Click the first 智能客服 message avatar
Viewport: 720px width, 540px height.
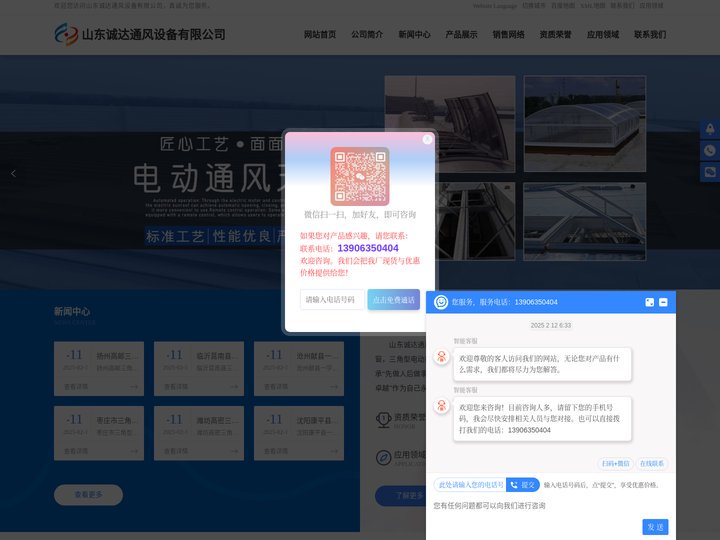coord(442,356)
